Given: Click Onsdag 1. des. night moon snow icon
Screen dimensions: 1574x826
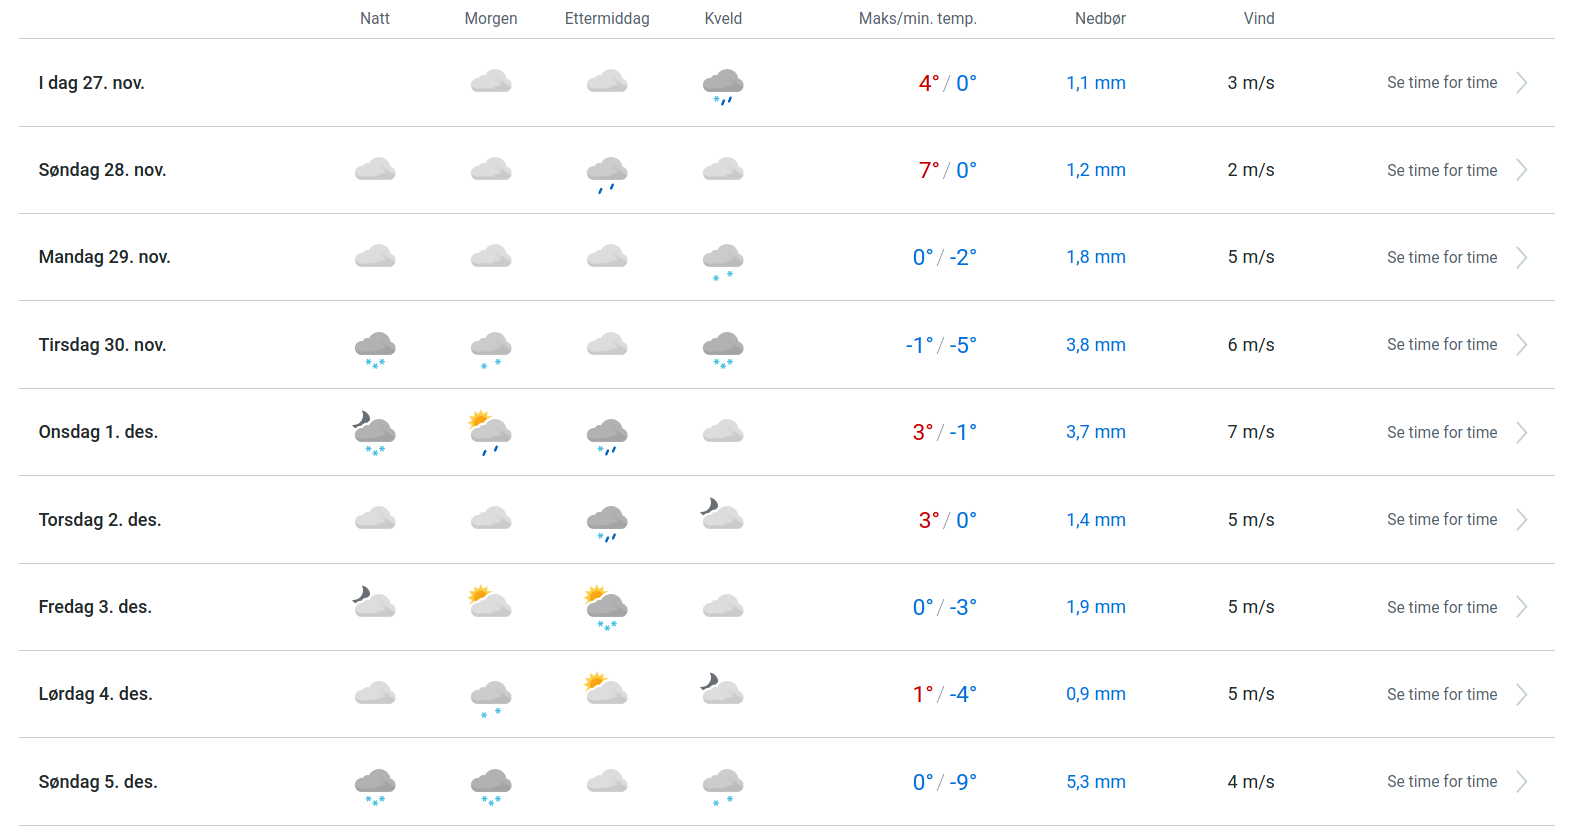Looking at the screenshot, I should [x=375, y=433].
